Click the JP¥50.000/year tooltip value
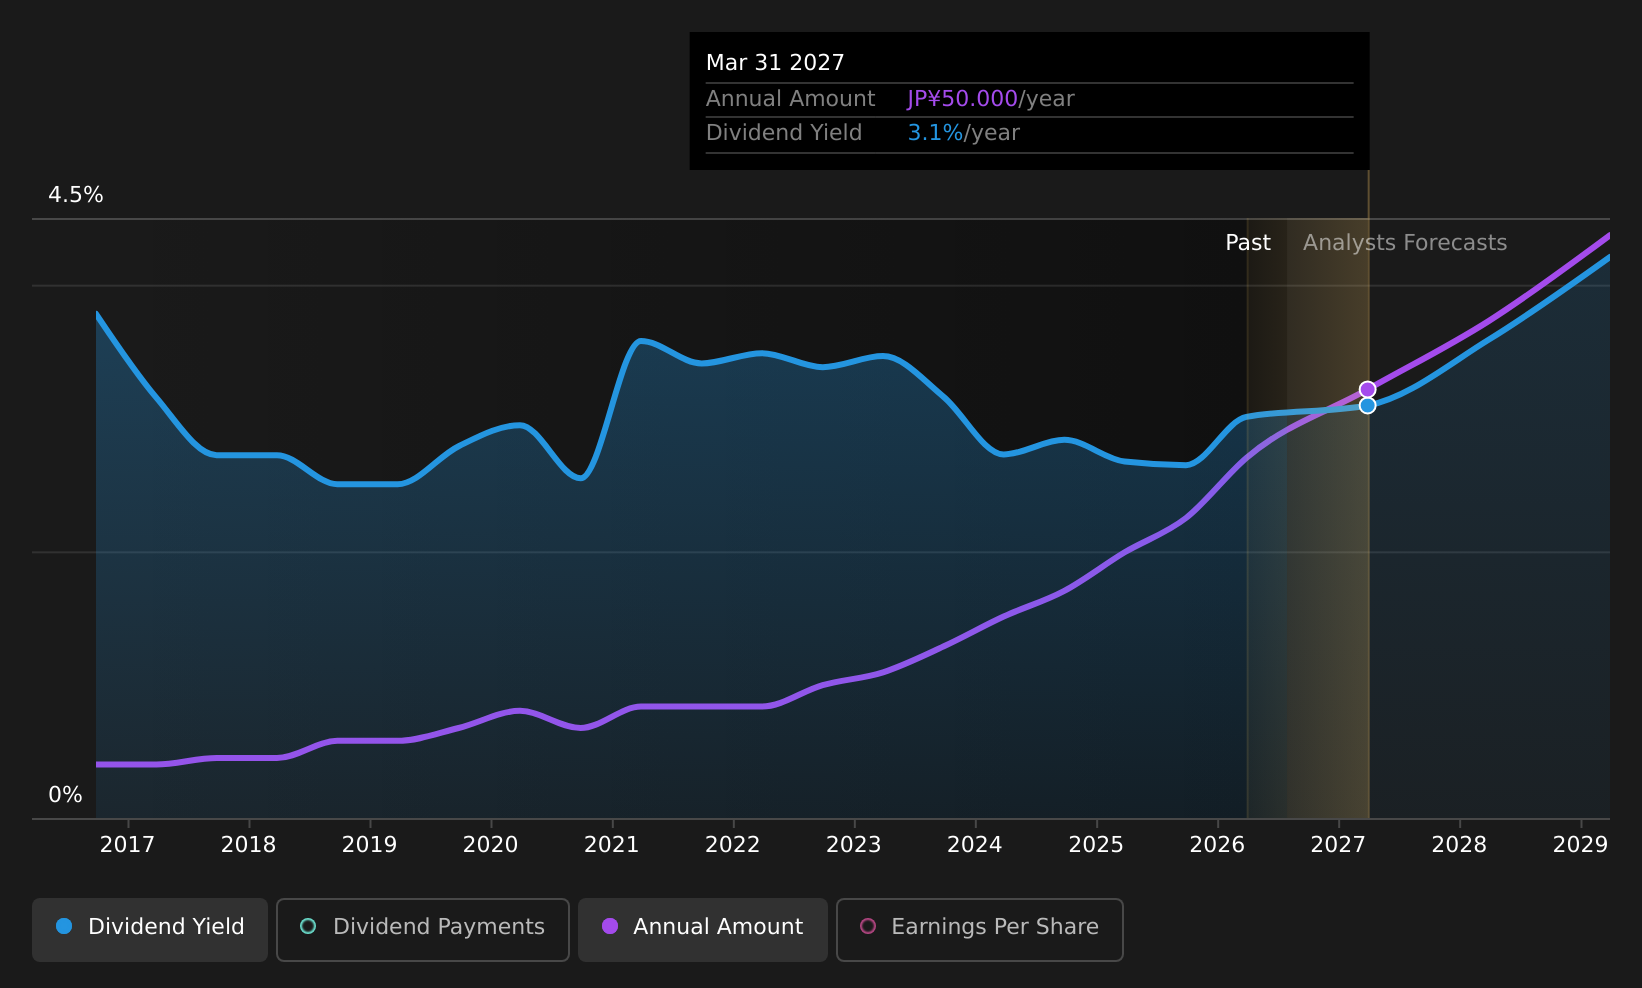The height and width of the screenshot is (988, 1642). coord(990,99)
